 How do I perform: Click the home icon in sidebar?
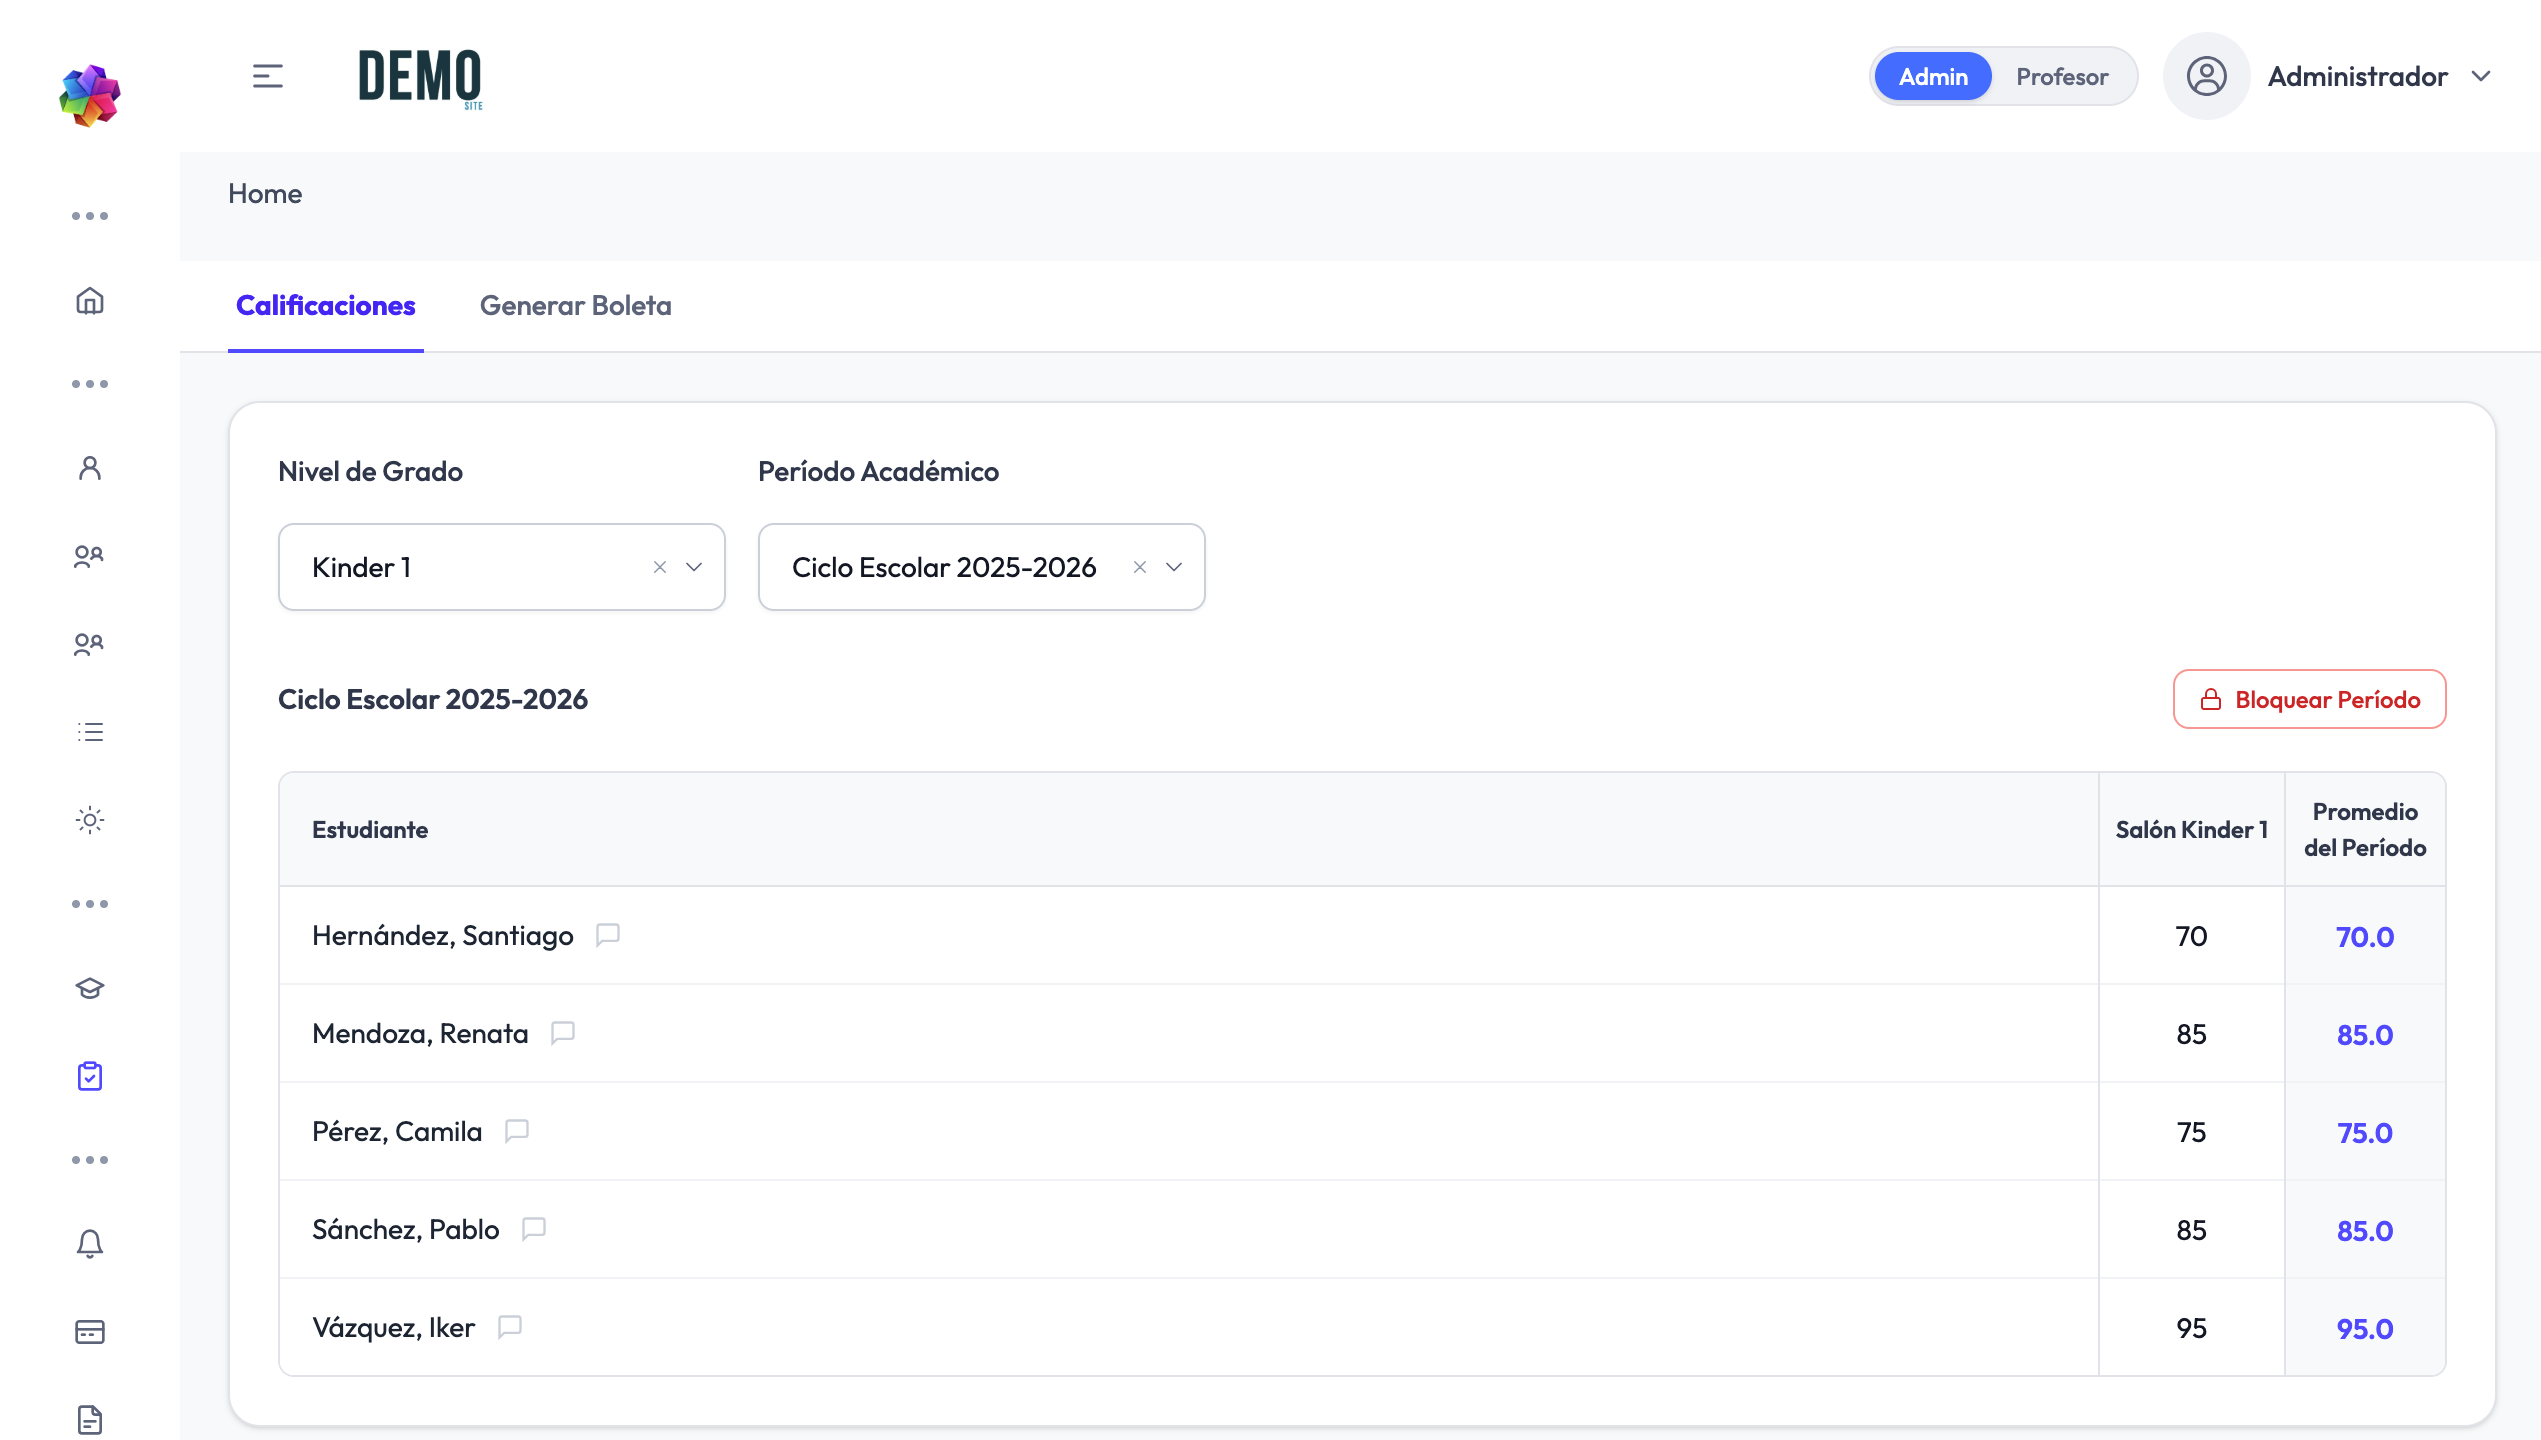(90, 300)
